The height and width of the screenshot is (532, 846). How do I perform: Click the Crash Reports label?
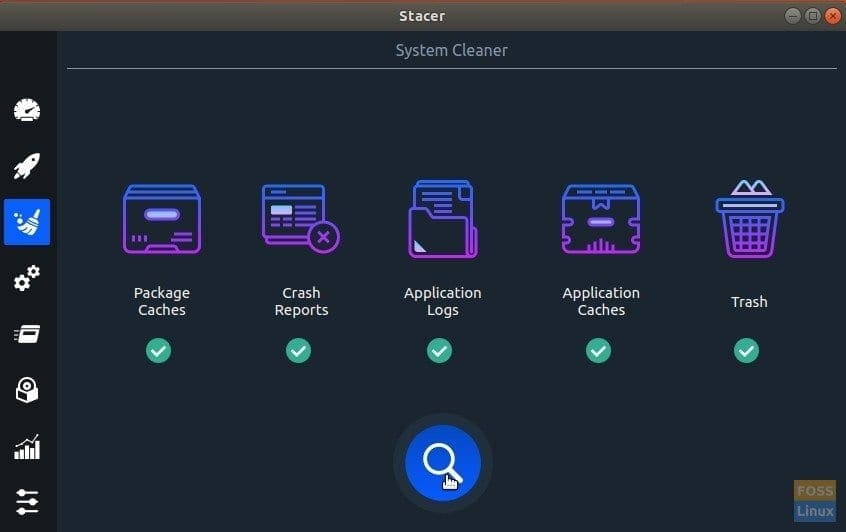[x=301, y=301]
